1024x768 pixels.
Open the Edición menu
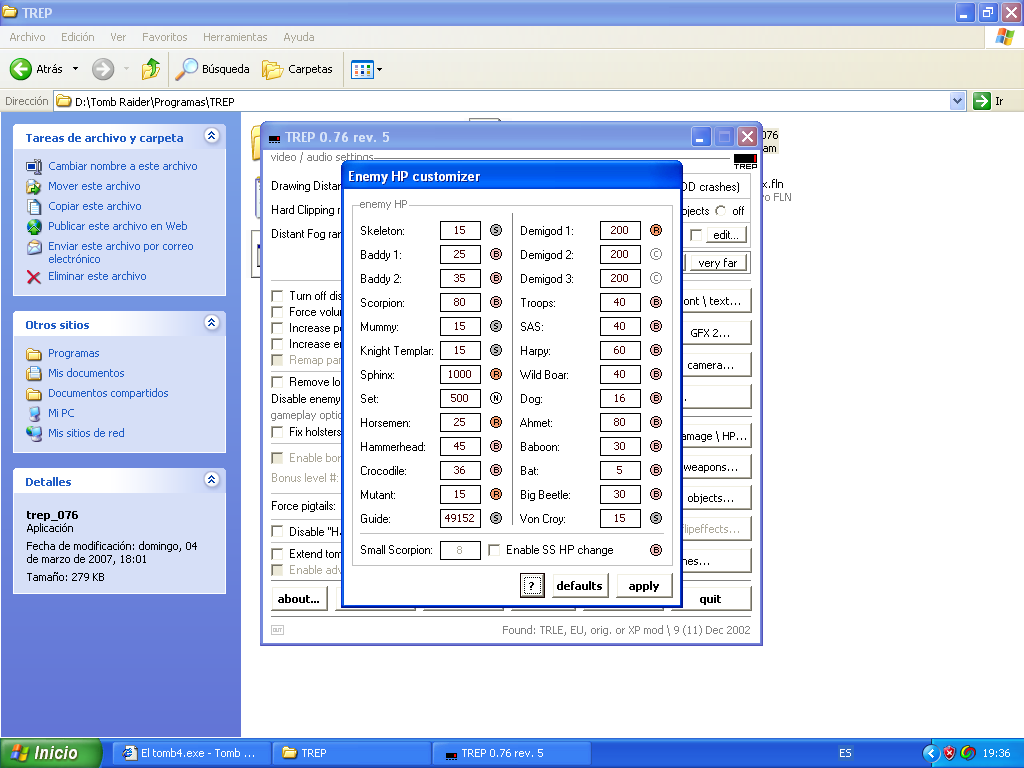click(78, 37)
